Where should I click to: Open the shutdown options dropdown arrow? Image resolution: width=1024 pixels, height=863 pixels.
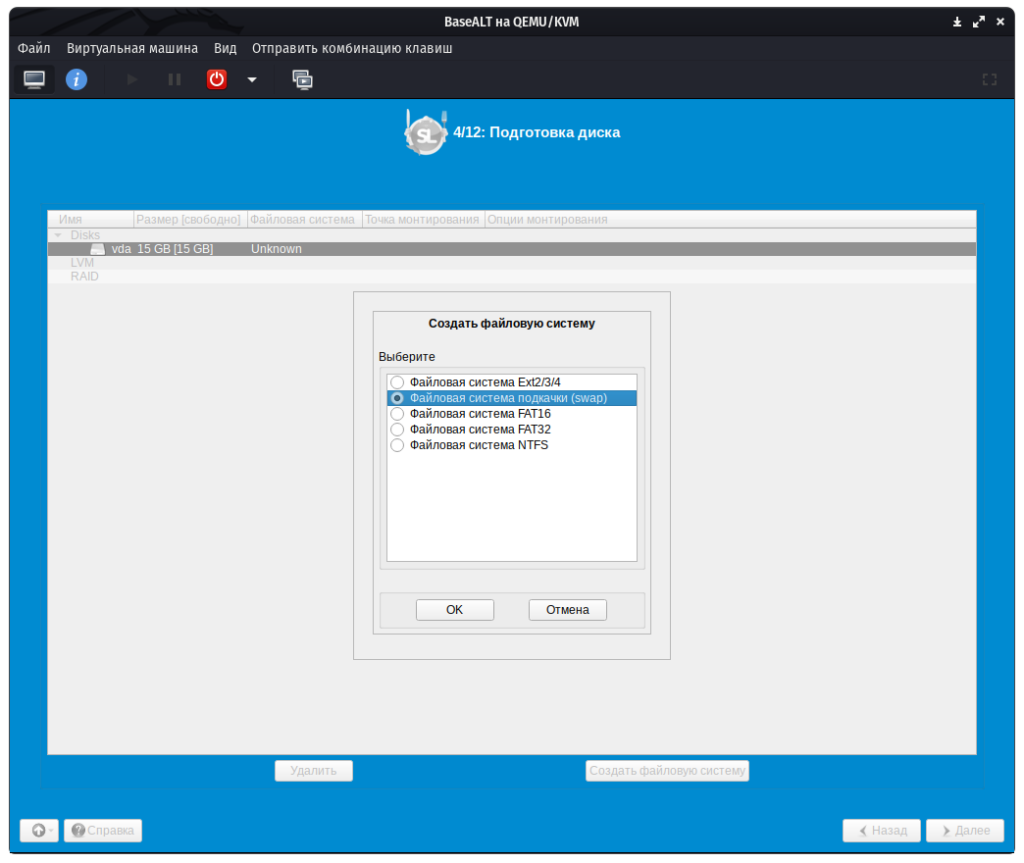click(x=252, y=79)
